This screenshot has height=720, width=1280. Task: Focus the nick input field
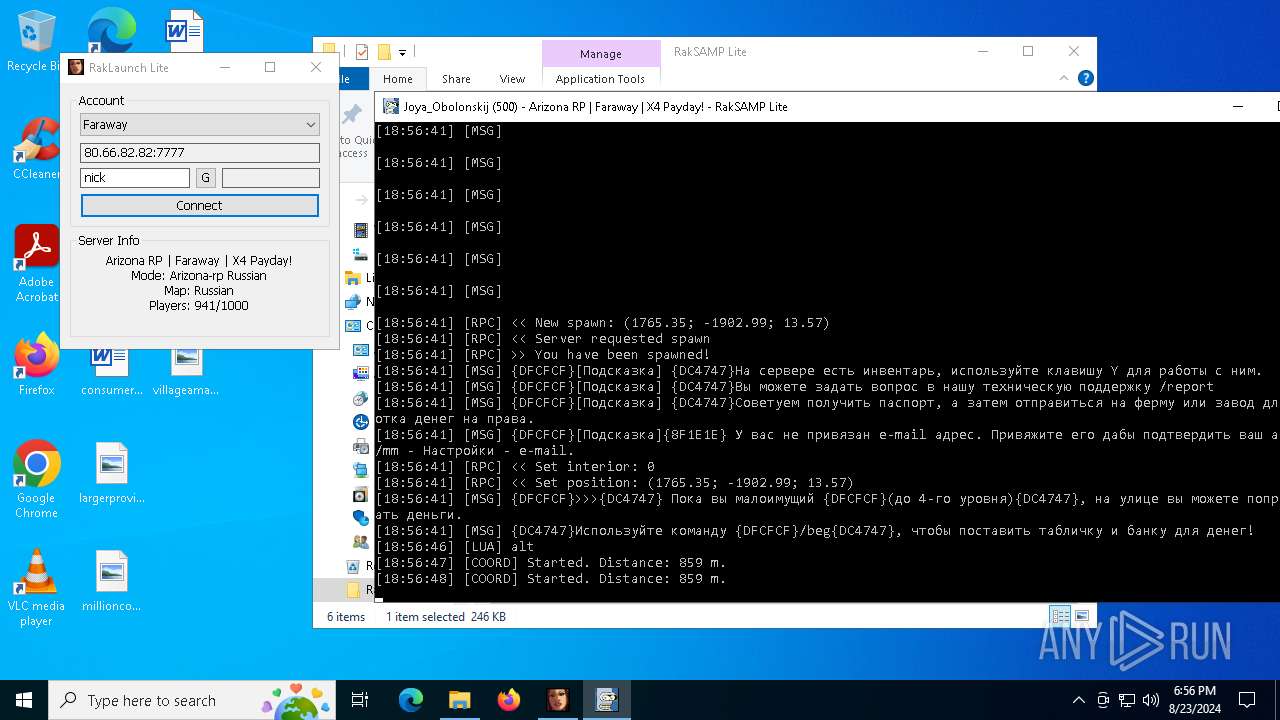pos(135,177)
